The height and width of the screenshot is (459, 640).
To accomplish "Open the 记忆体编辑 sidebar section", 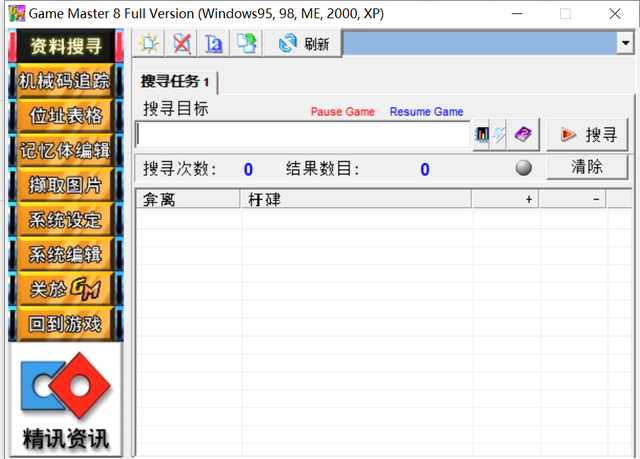I will [66, 151].
